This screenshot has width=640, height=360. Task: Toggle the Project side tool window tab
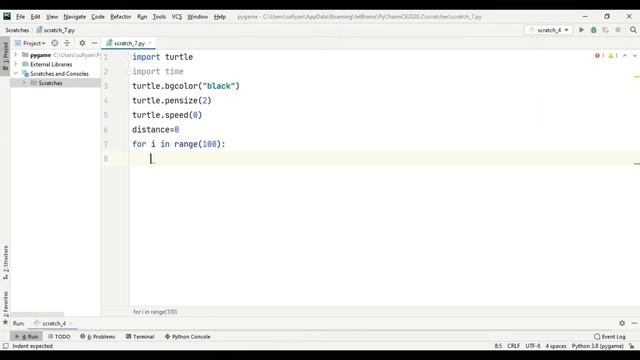(x=5, y=56)
